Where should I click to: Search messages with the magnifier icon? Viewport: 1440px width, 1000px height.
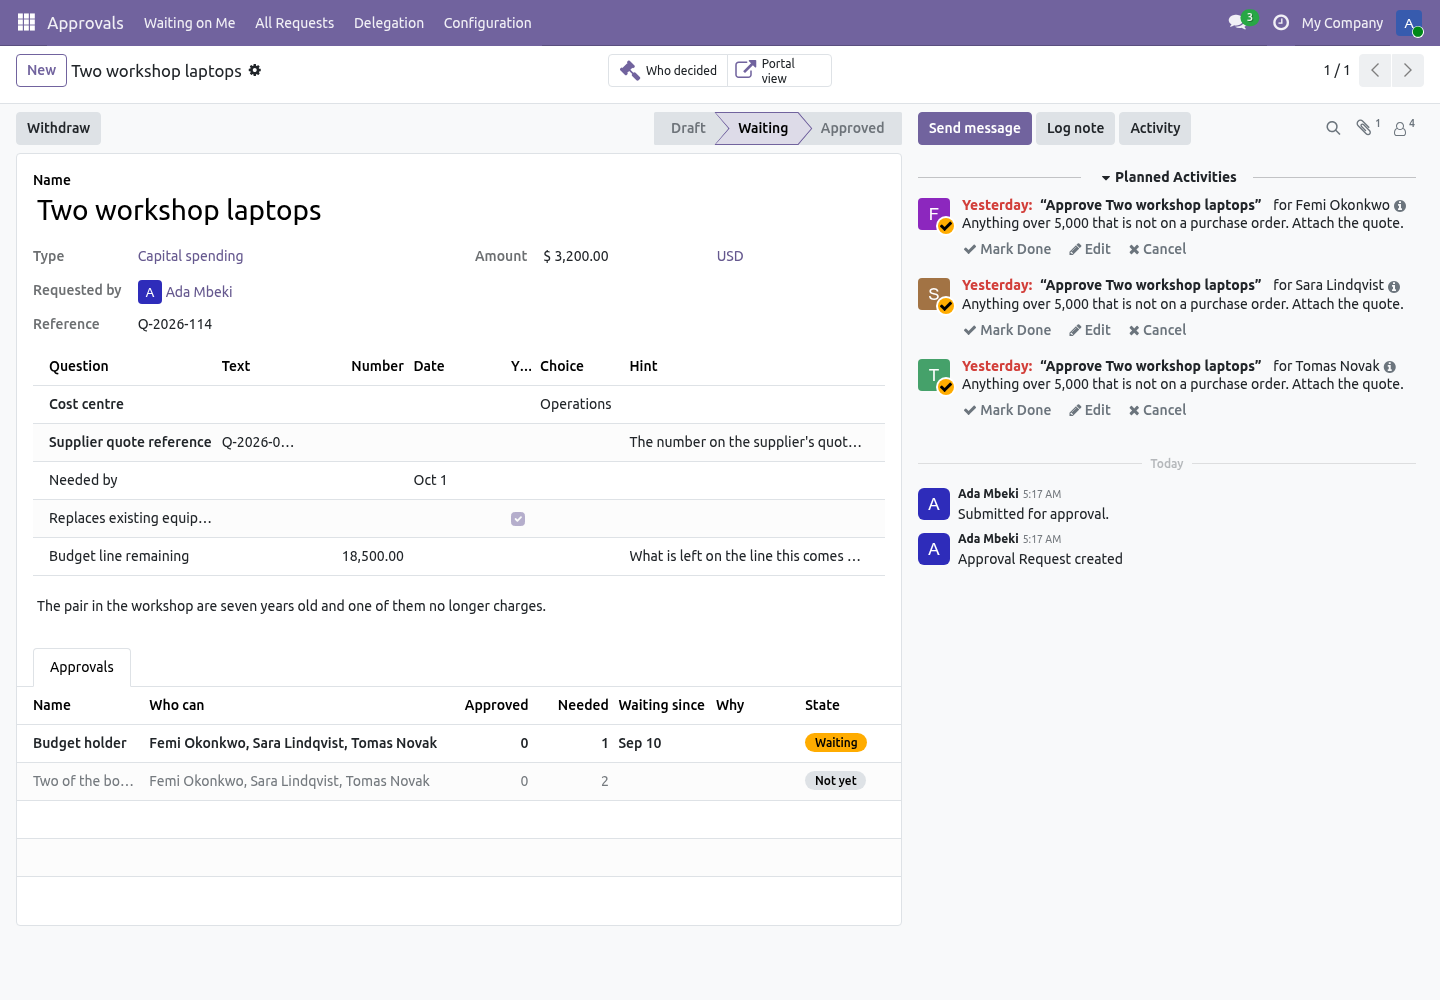tap(1333, 128)
